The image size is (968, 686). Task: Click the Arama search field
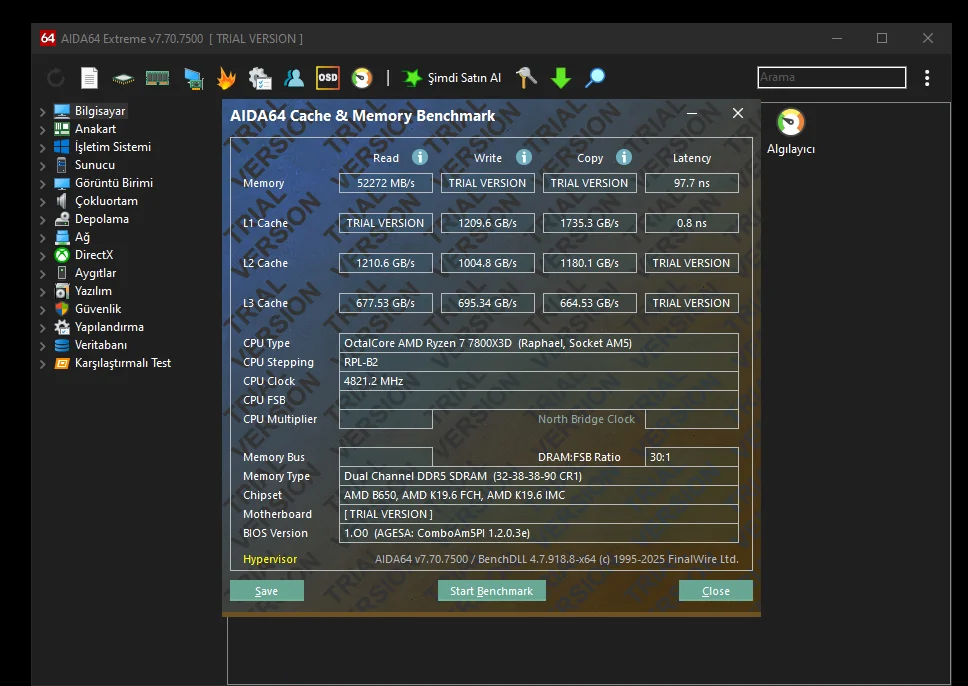coord(831,77)
